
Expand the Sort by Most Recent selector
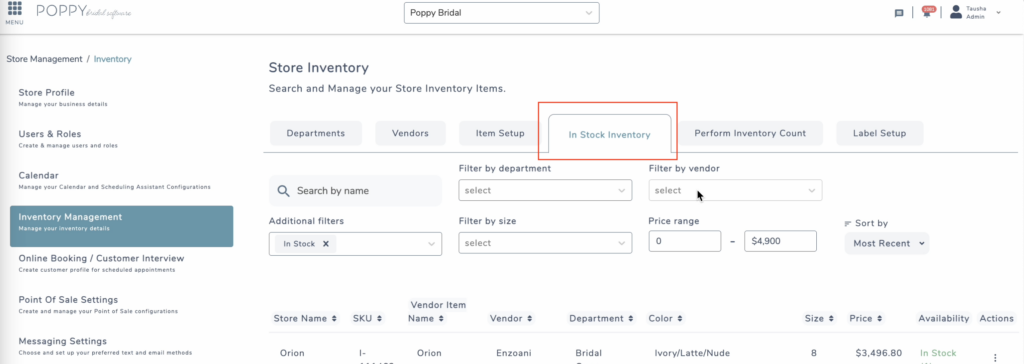click(886, 243)
